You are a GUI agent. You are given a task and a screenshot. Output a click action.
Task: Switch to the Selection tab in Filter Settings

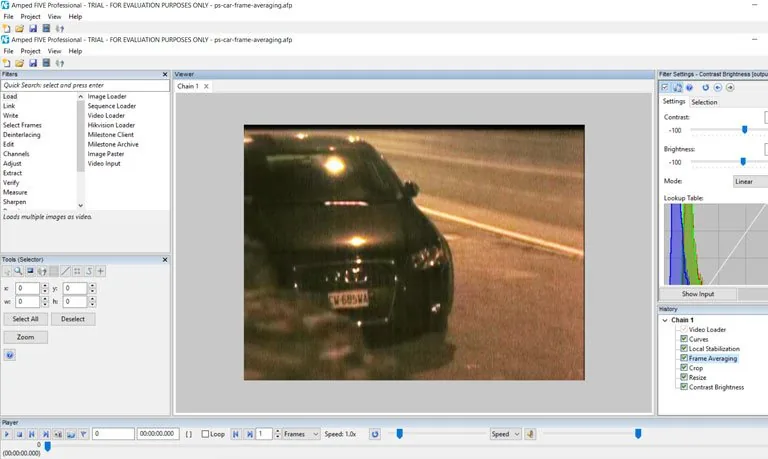[704, 102]
